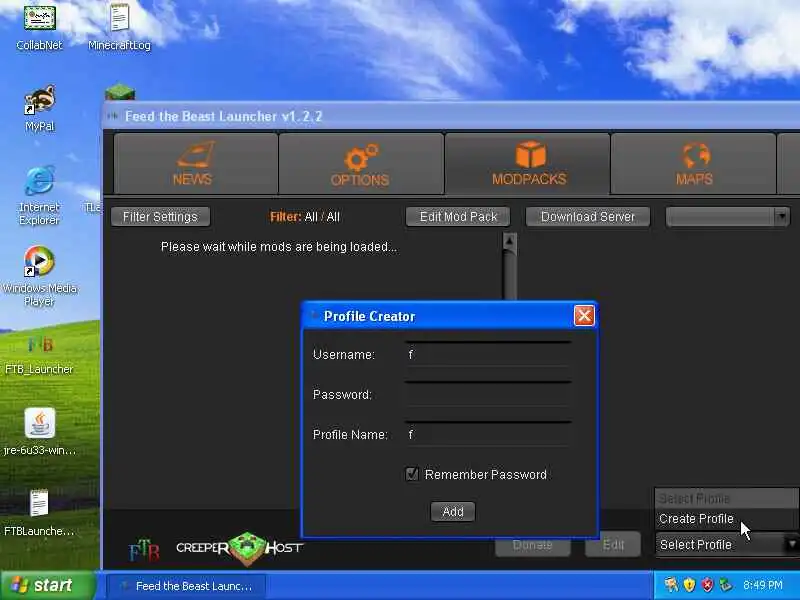The image size is (800, 600).
Task: Click the FTB logo in launcher footer
Action: tap(144, 549)
